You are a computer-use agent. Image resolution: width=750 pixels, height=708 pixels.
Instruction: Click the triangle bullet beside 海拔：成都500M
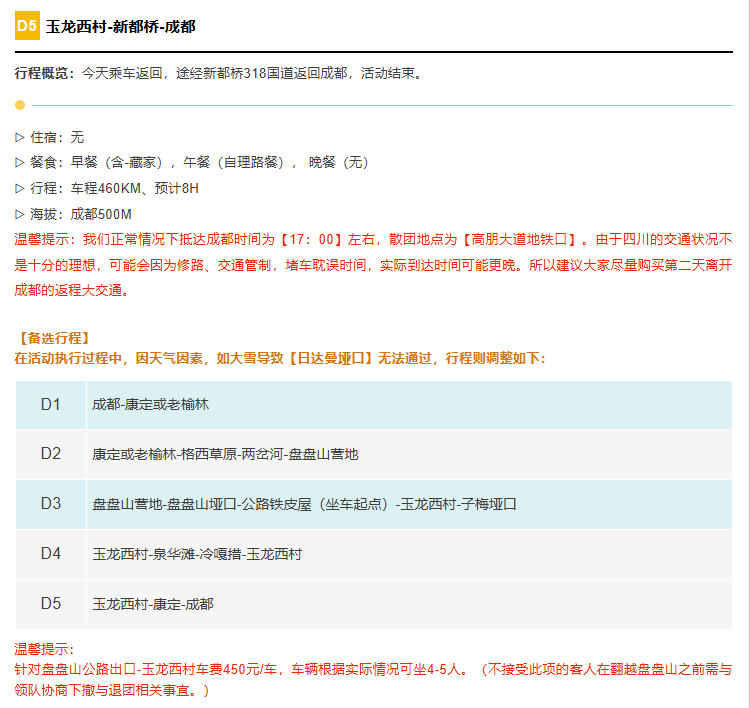(20, 214)
